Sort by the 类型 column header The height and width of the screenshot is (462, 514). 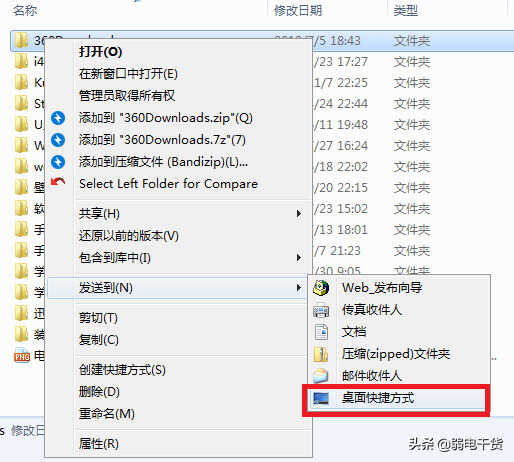(x=406, y=11)
